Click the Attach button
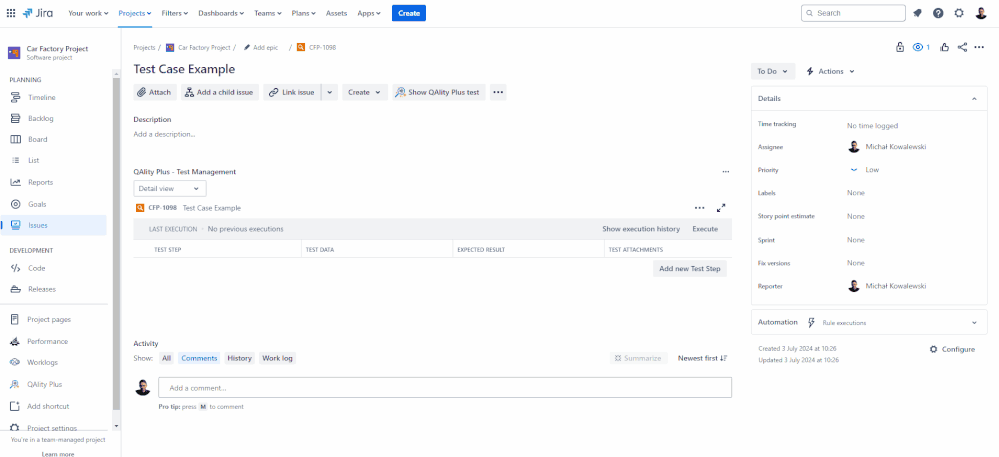Screen dimensions: 999x457 pos(155,92)
